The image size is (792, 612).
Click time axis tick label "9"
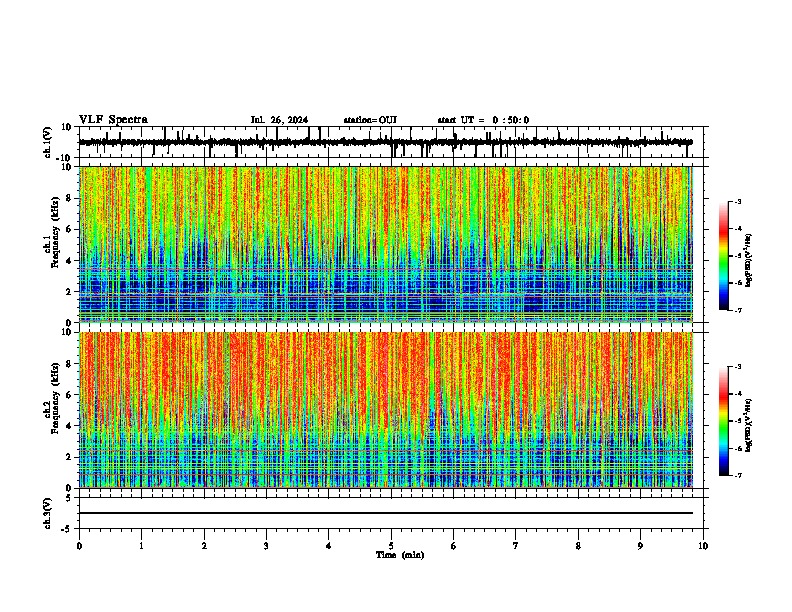640,546
